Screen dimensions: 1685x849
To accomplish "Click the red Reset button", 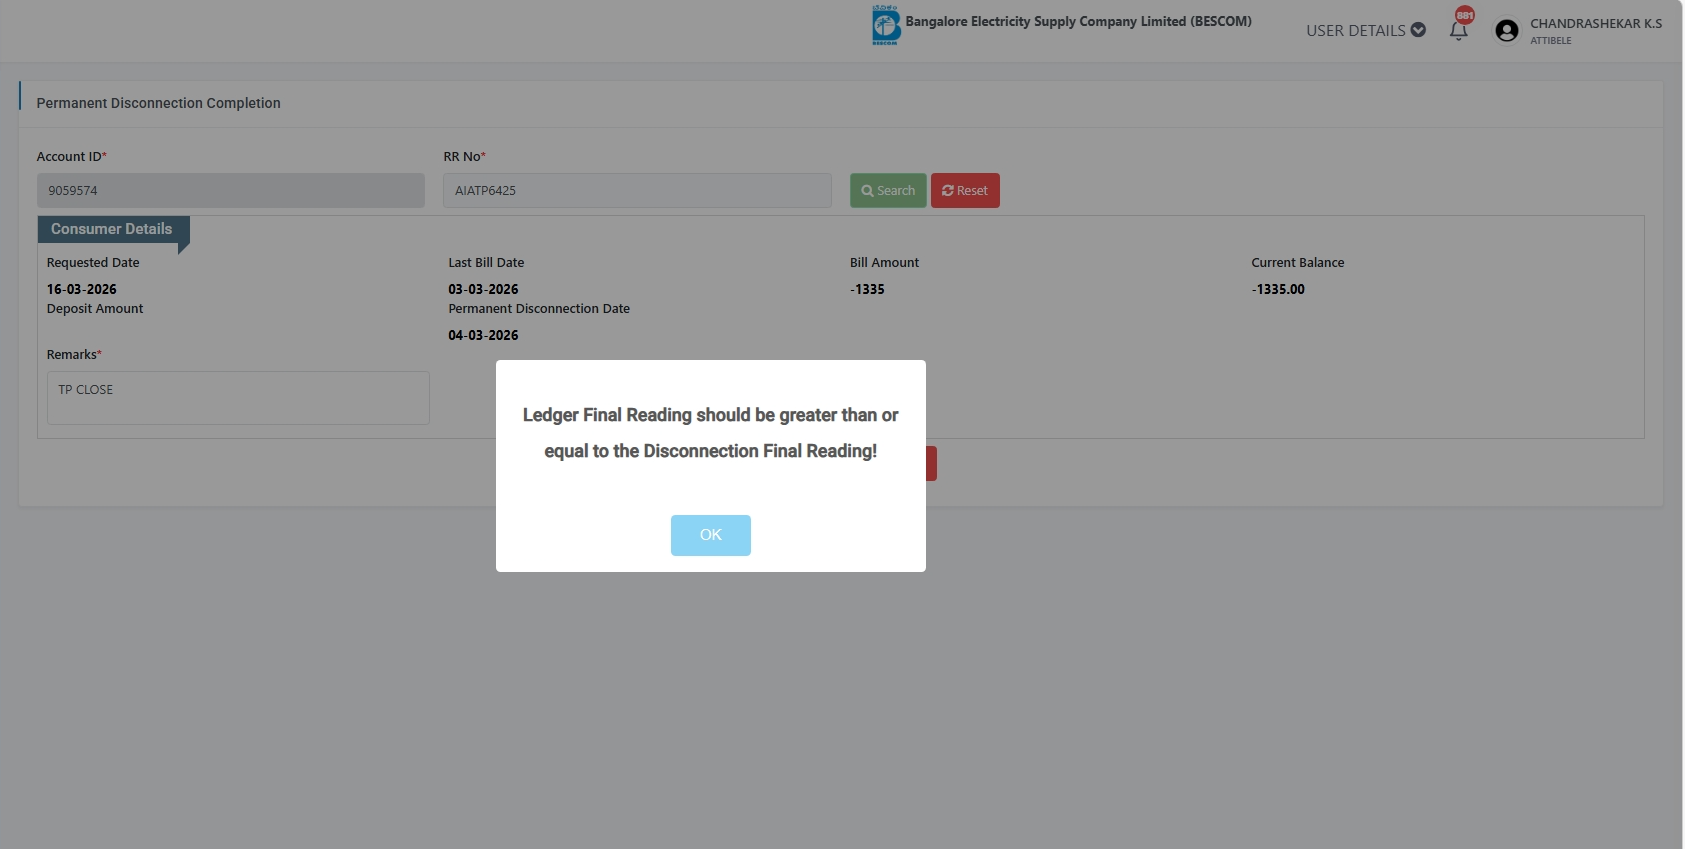I will tap(965, 191).
